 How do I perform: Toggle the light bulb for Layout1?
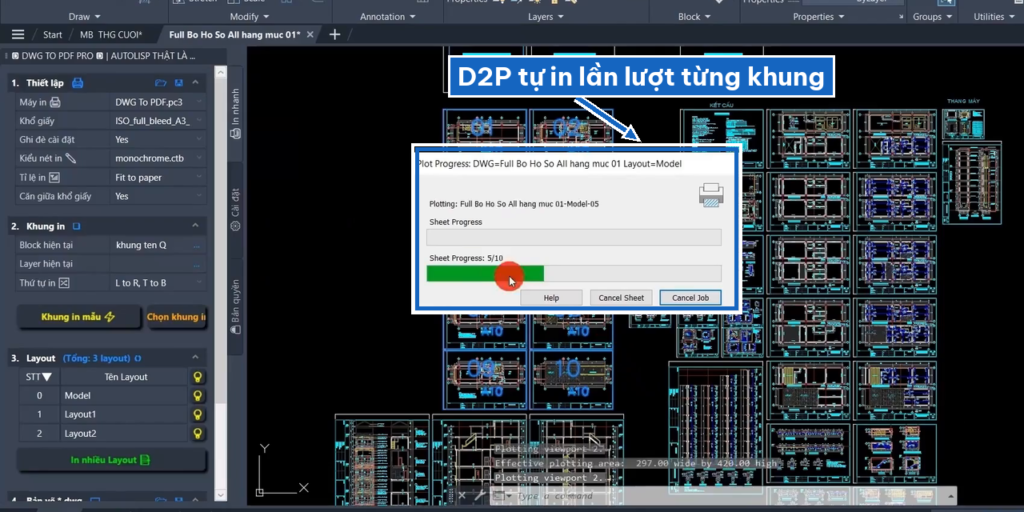pos(196,415)
